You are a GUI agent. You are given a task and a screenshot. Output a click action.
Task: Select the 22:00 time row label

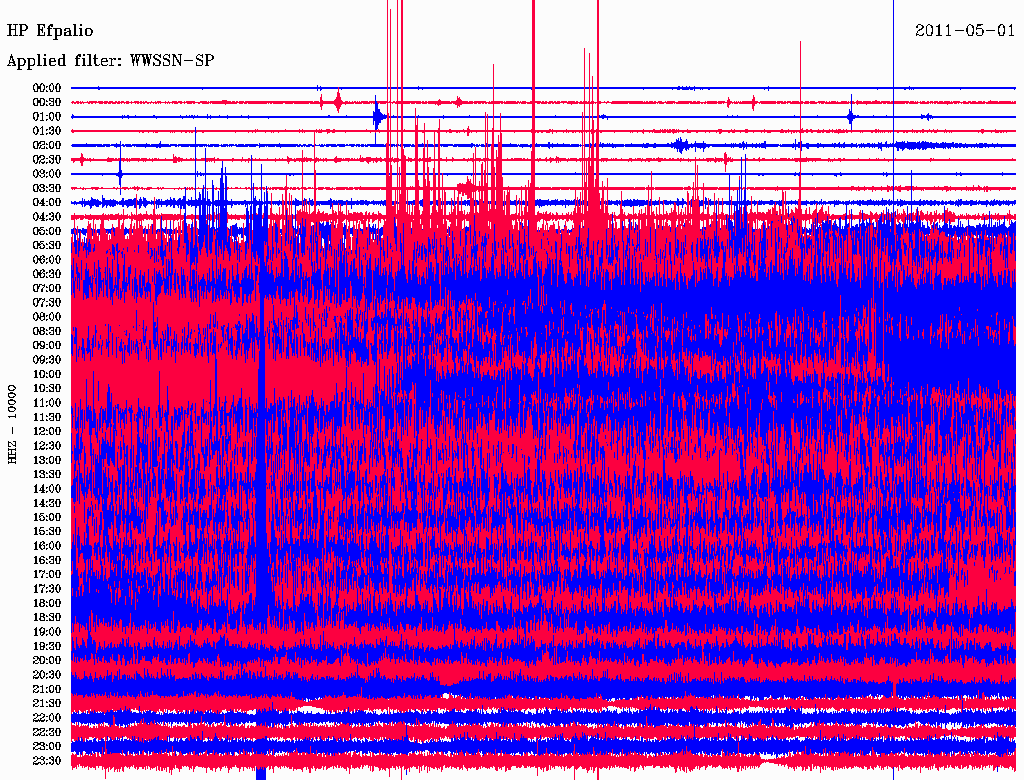coord(47,718)
